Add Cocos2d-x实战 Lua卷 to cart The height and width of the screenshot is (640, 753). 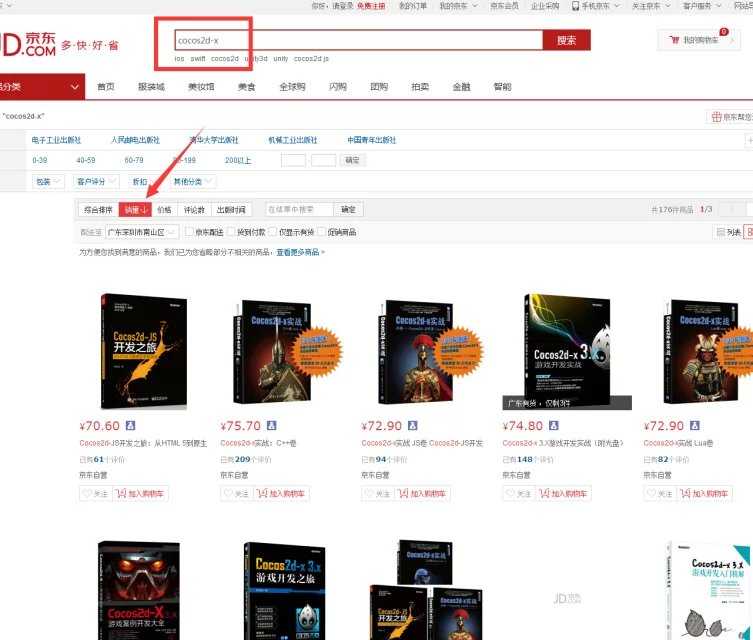(x=704, y=494)
